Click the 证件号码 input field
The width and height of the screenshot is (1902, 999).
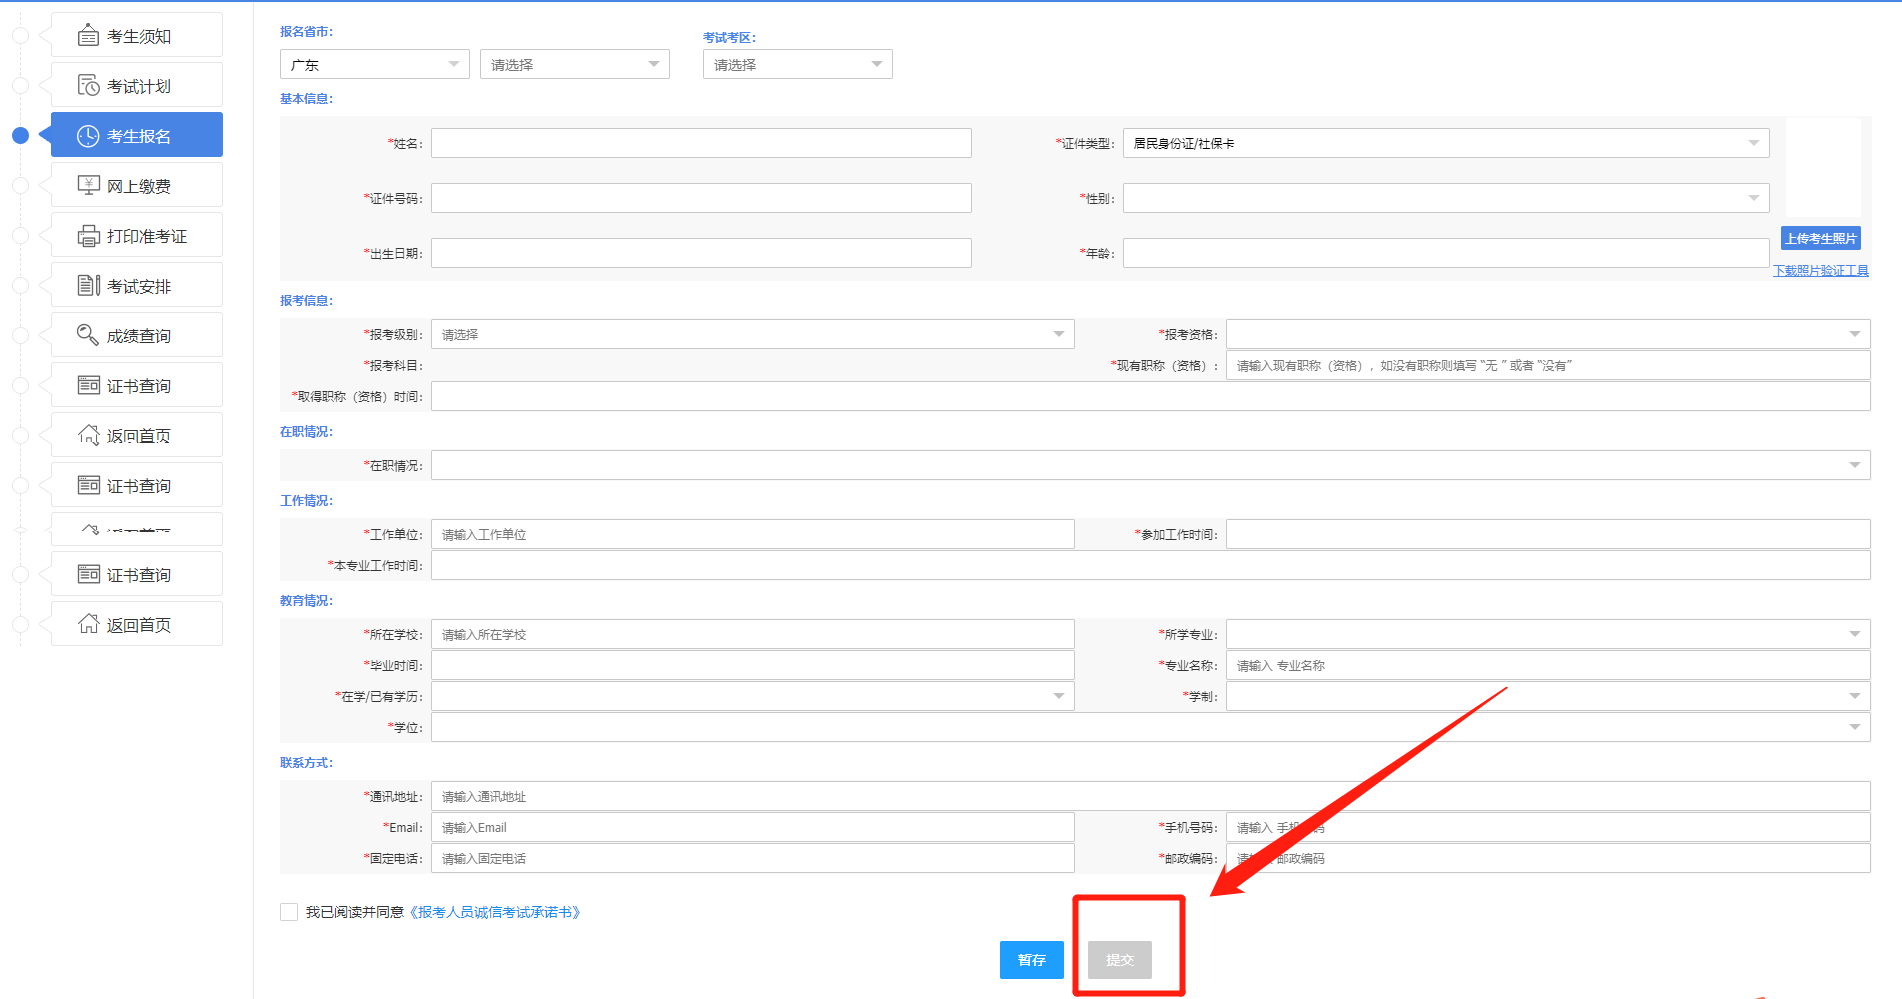coord(701,198)
